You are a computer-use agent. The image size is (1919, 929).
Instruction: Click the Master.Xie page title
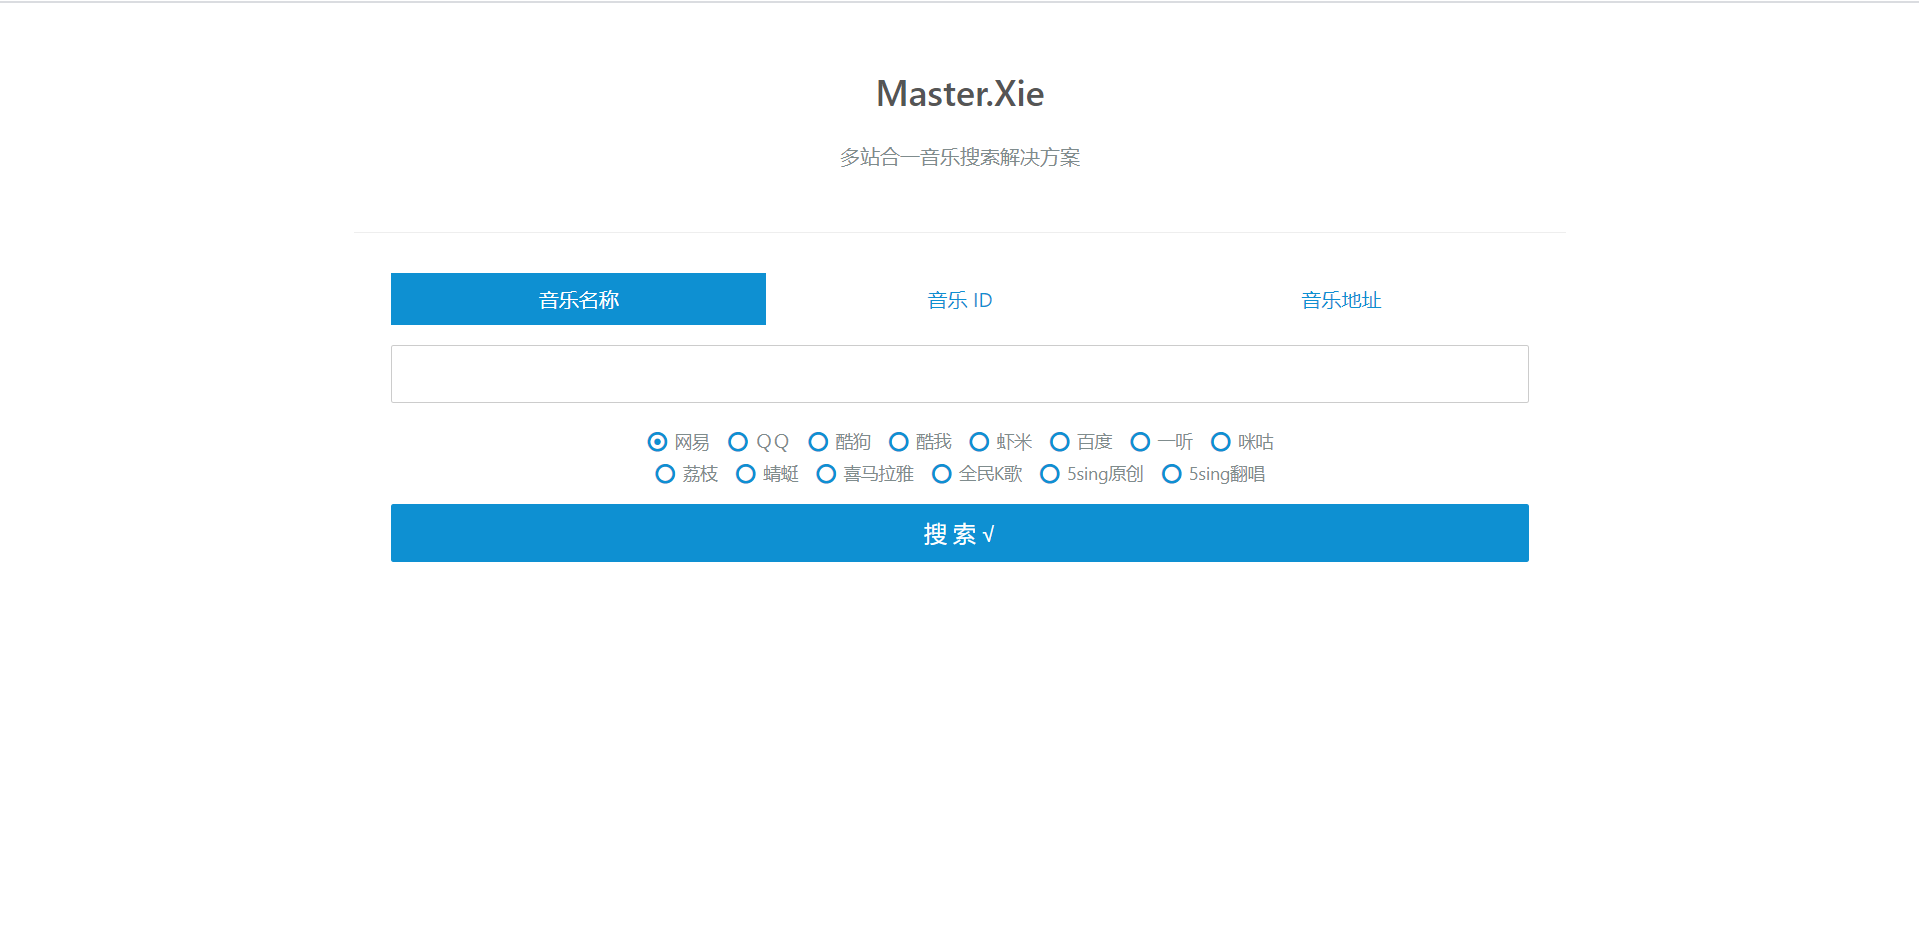click(x=959, y=93)
